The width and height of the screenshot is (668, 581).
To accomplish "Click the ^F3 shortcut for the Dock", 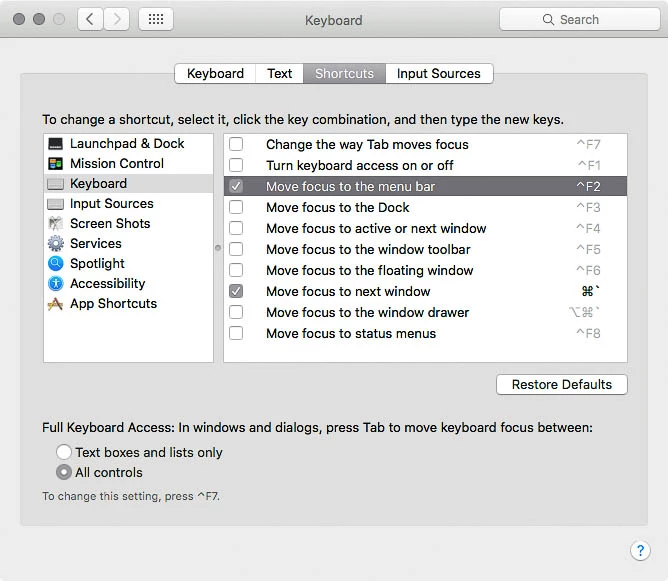I will pos(588,207).
